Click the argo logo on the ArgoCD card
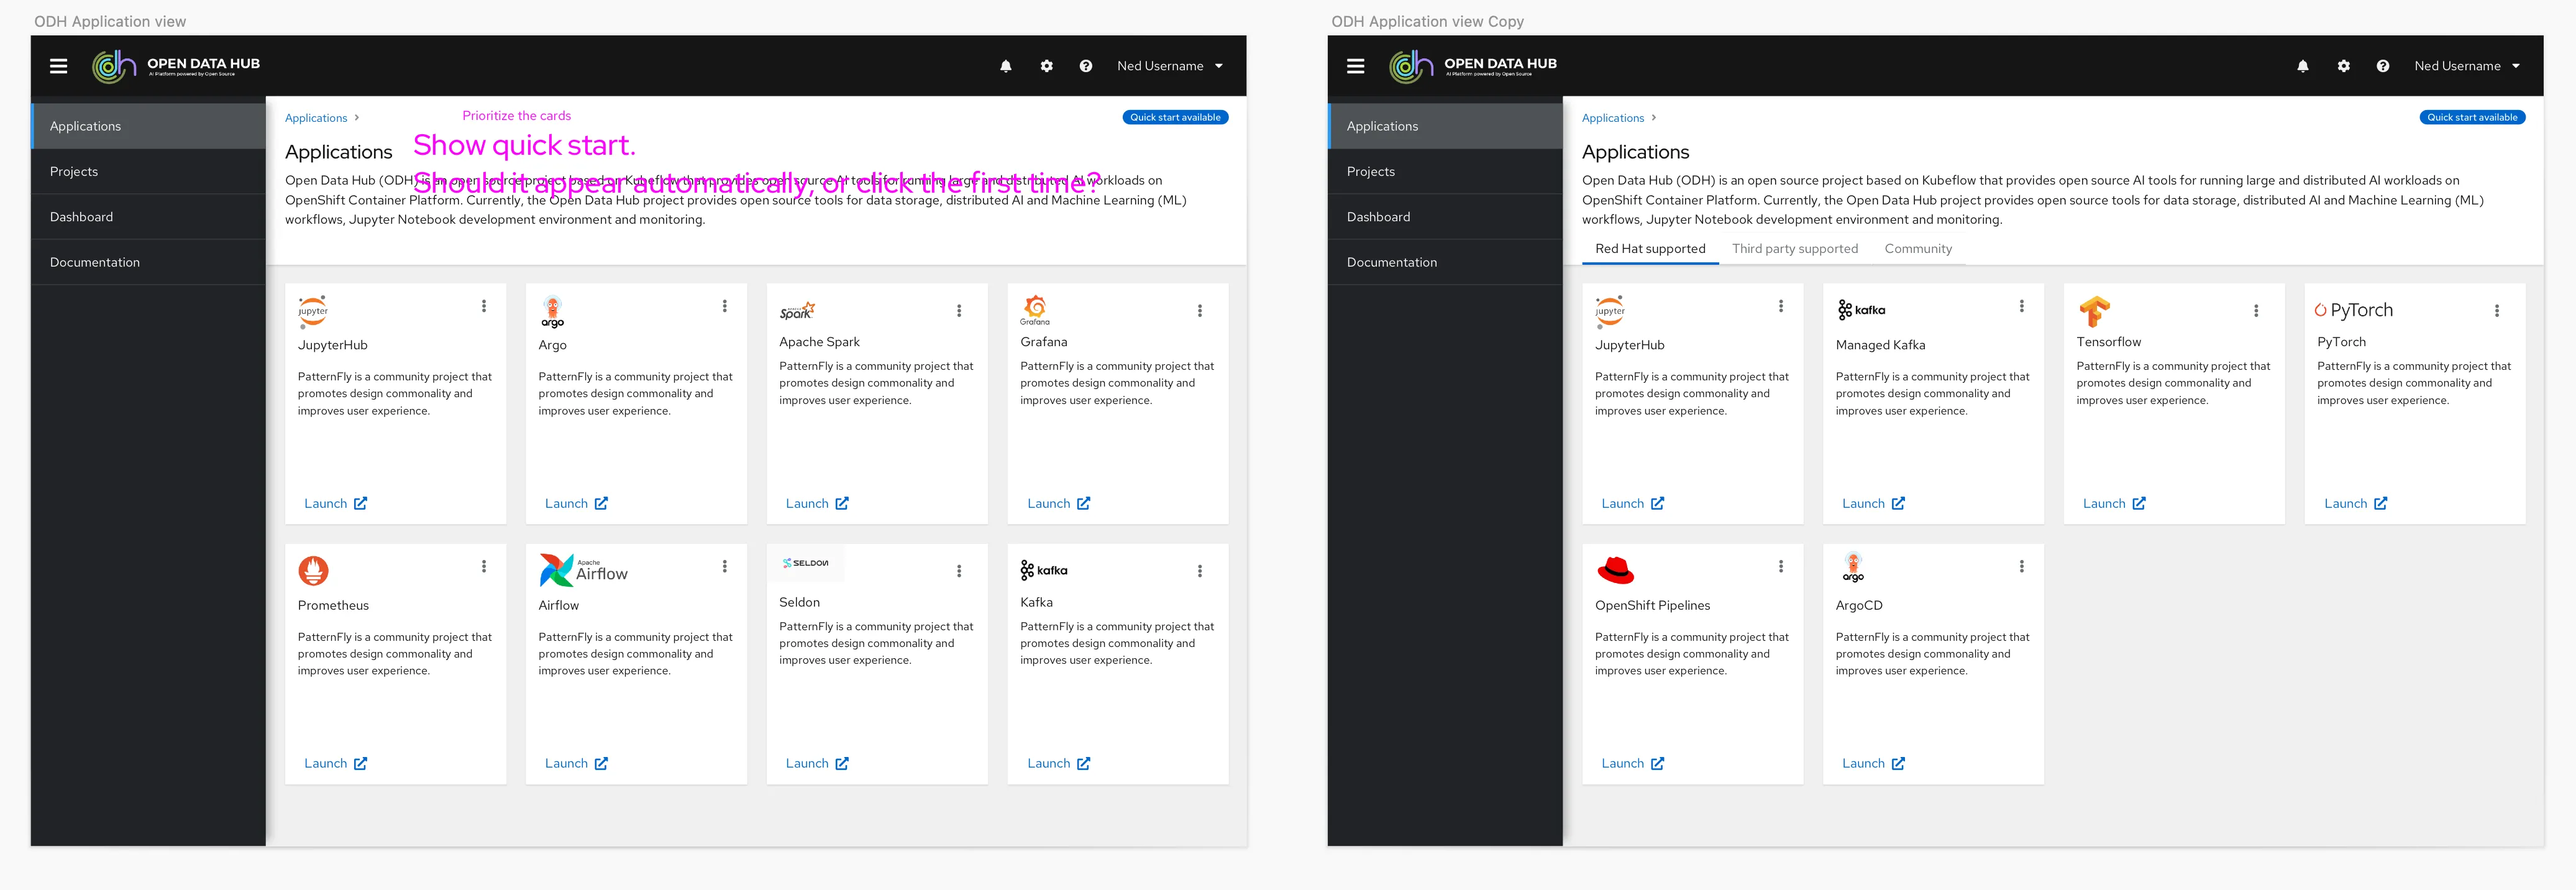Image resolution: width=2576 pixels, height=890 pixels. tap(1853, 568)
